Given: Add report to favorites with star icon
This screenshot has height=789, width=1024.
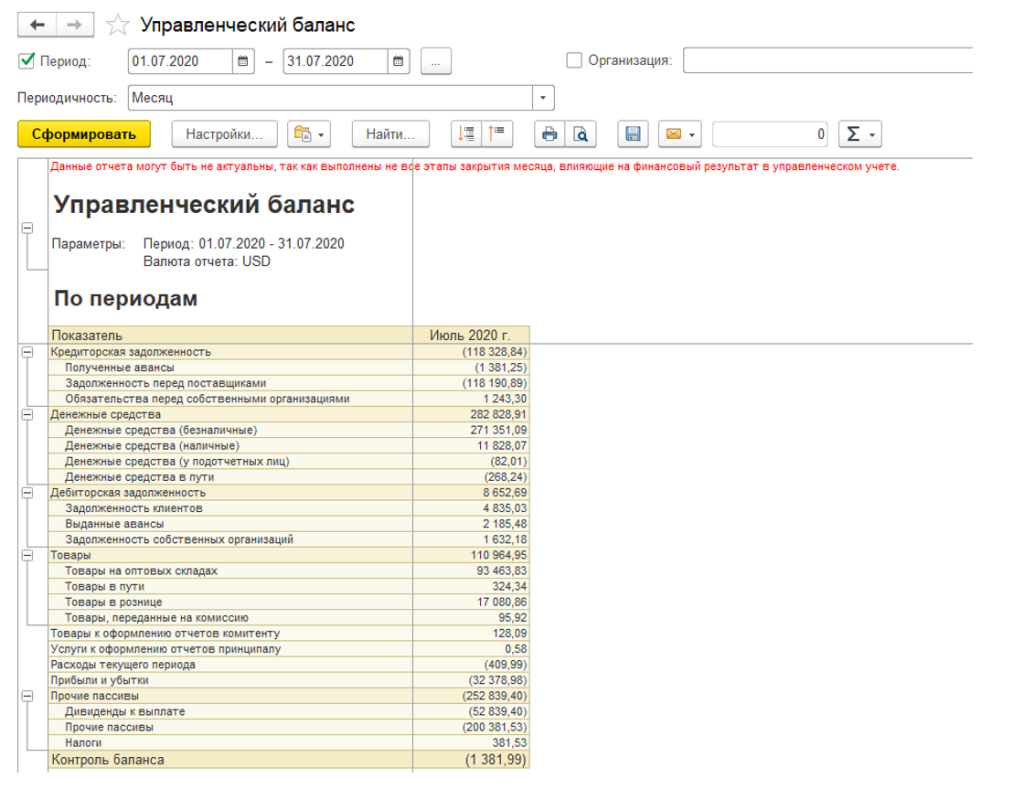Looking at the screenshot, I should (x=118, y=25).
